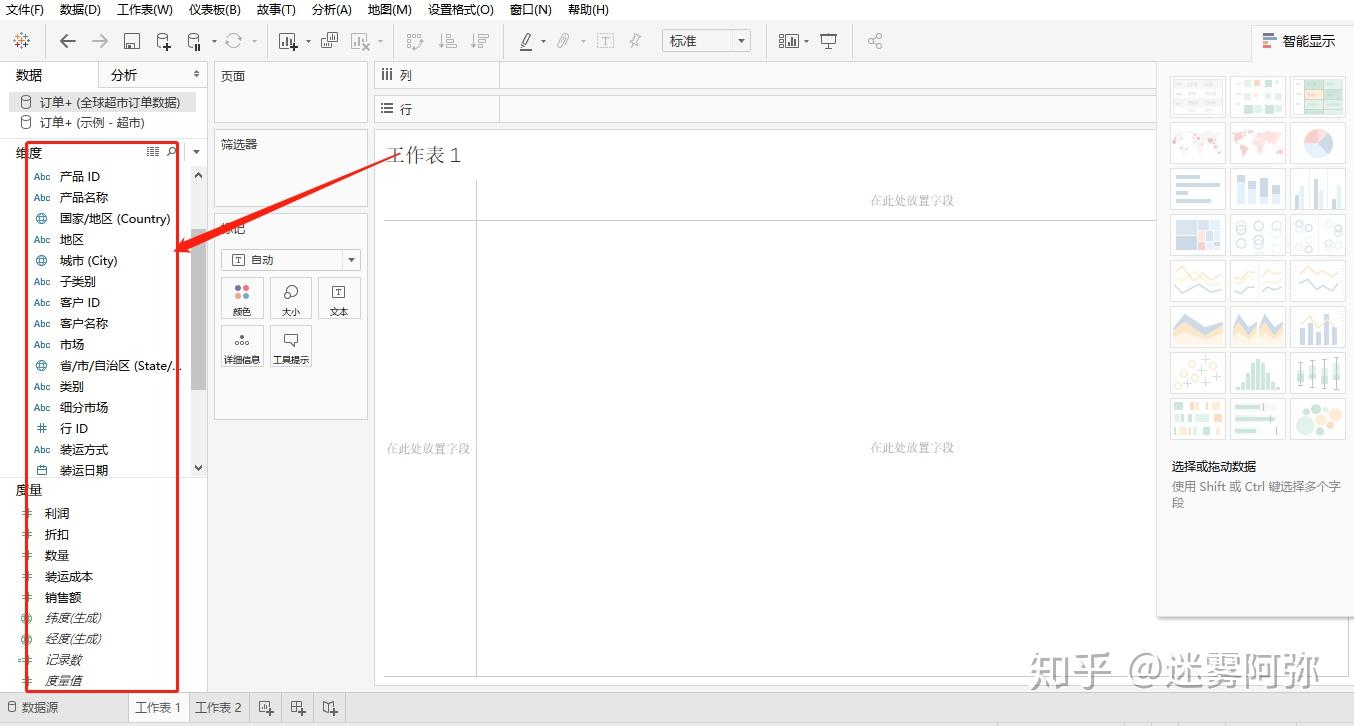Select the 产品名称 dimension field
Viewport: 1354px width, 726px height.
84,198
